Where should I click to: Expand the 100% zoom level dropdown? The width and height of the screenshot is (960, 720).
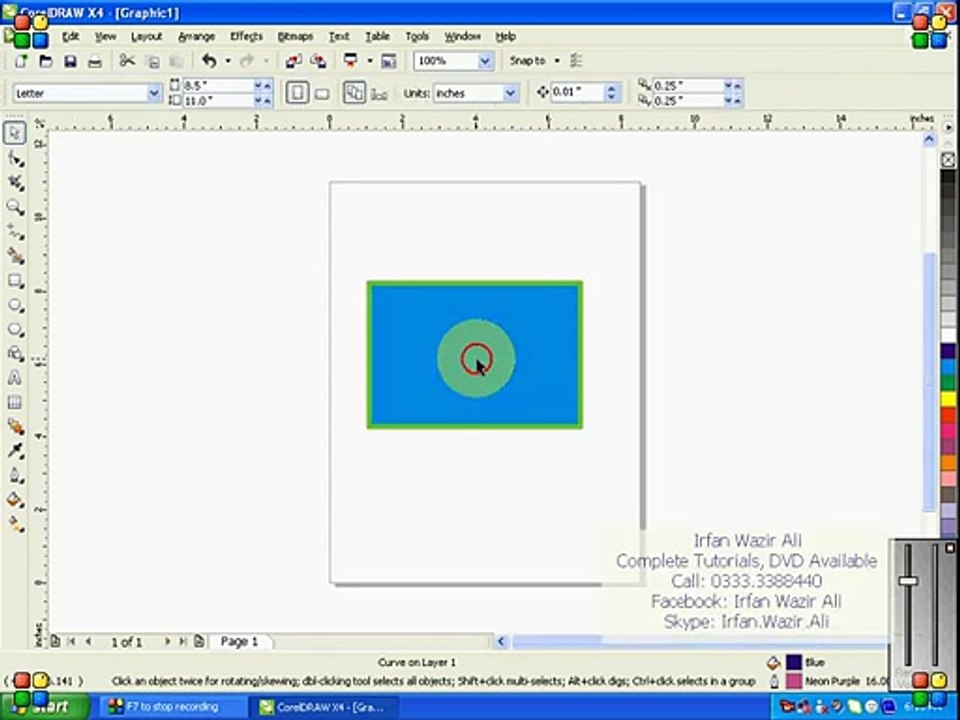[486, 61]
